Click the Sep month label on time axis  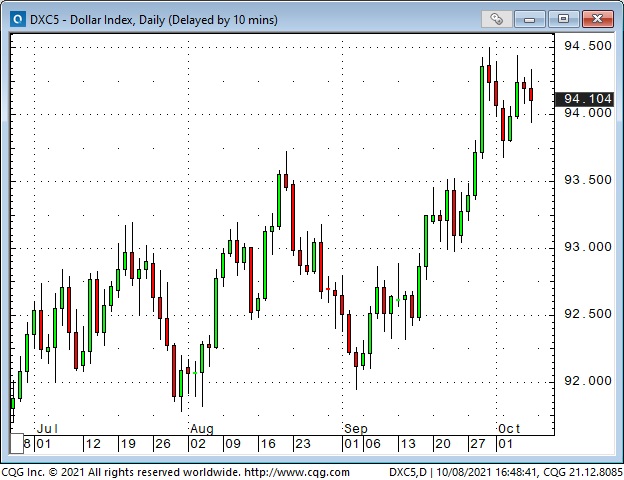click(x=356, y=429)
